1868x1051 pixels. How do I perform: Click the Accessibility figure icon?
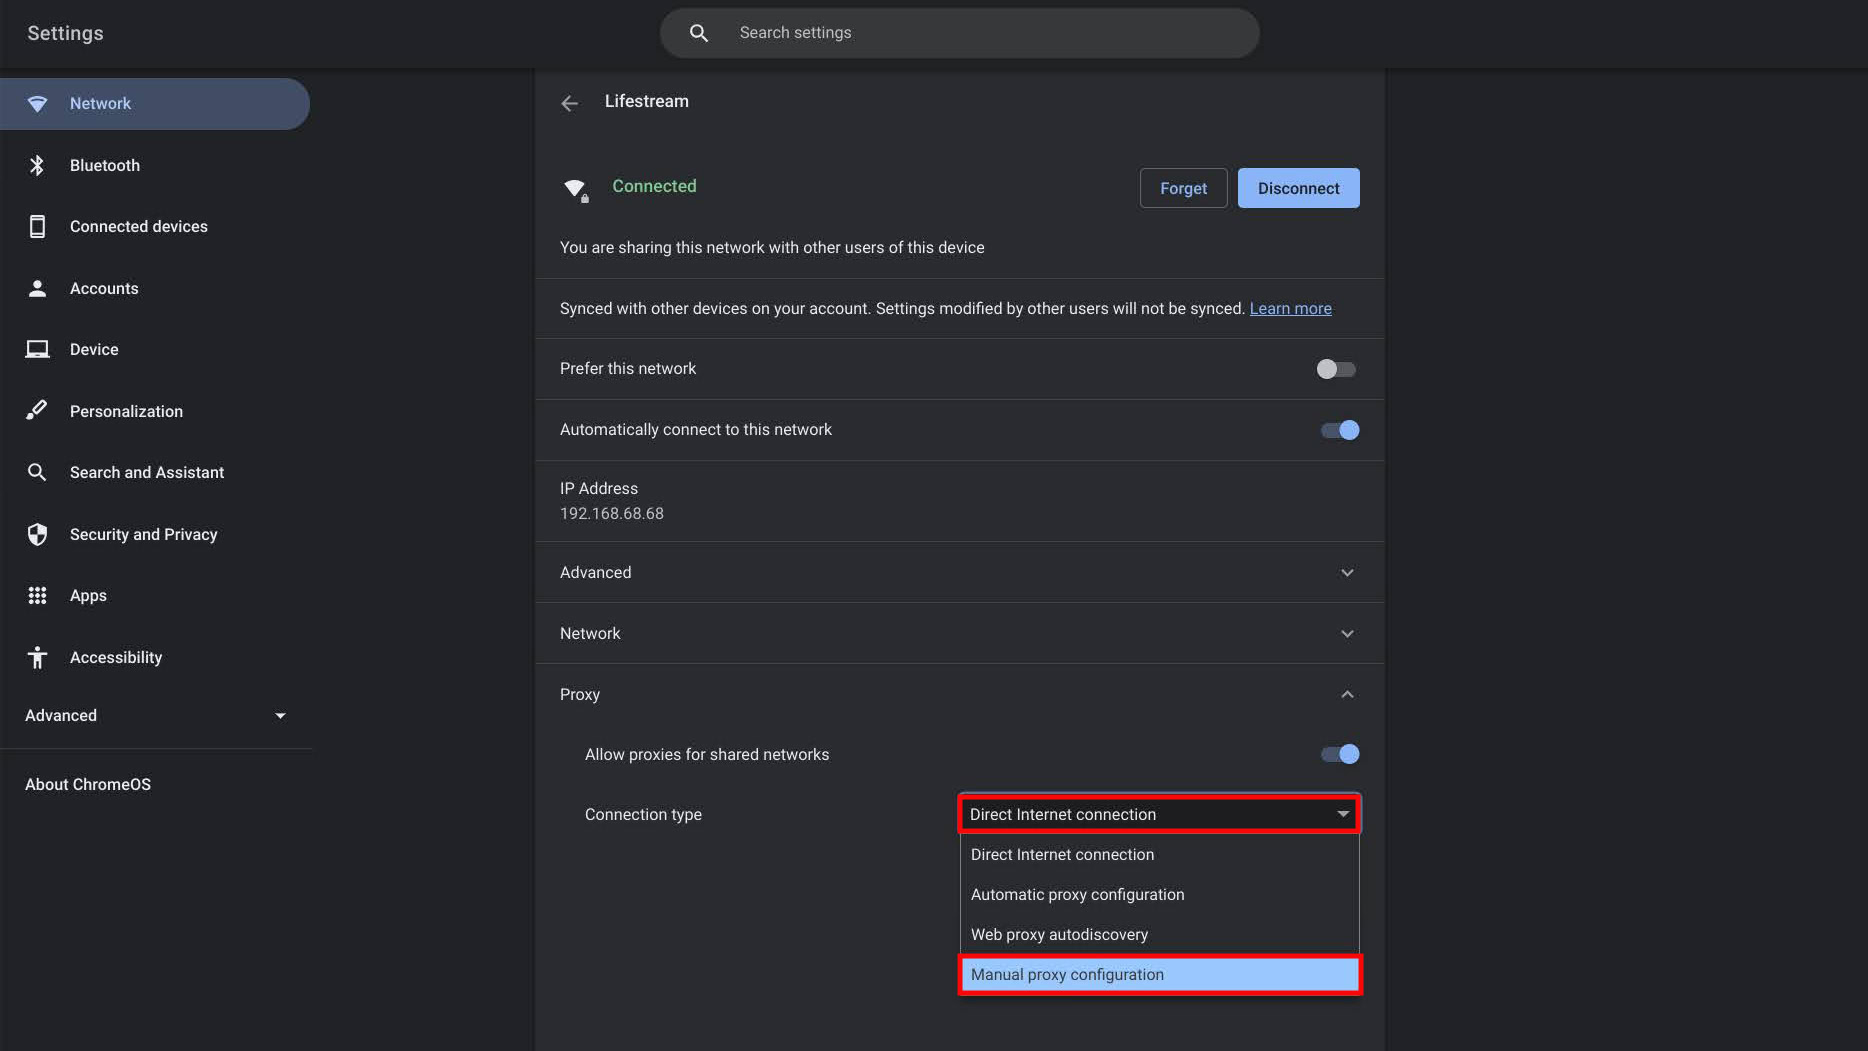click(37, 657)
